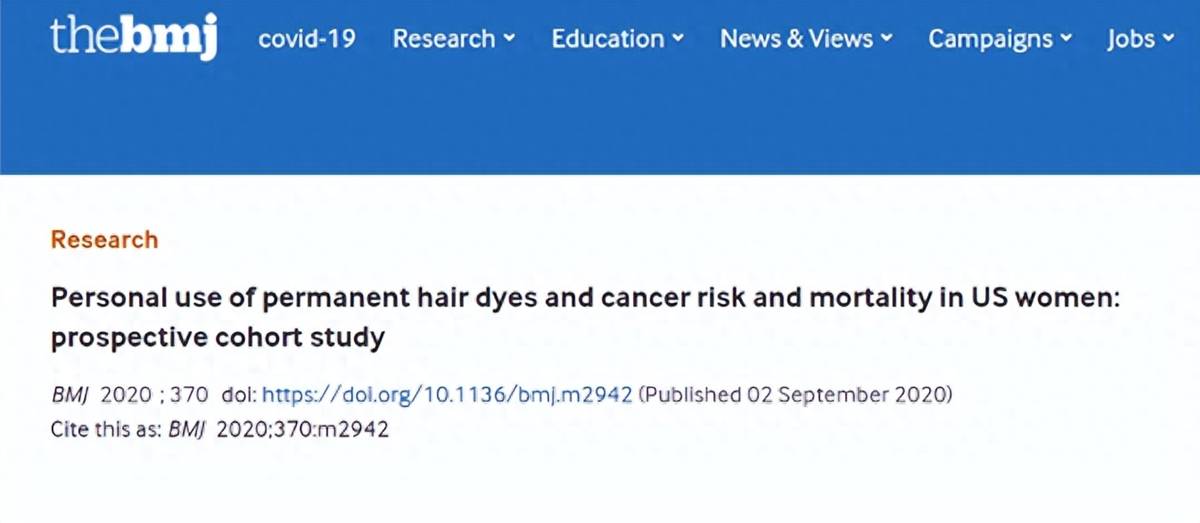Click the News & Views menu label
Image resolution: width=1200 pixels, height=523 pixels.
pyautogui.click(x=797, y=39)
